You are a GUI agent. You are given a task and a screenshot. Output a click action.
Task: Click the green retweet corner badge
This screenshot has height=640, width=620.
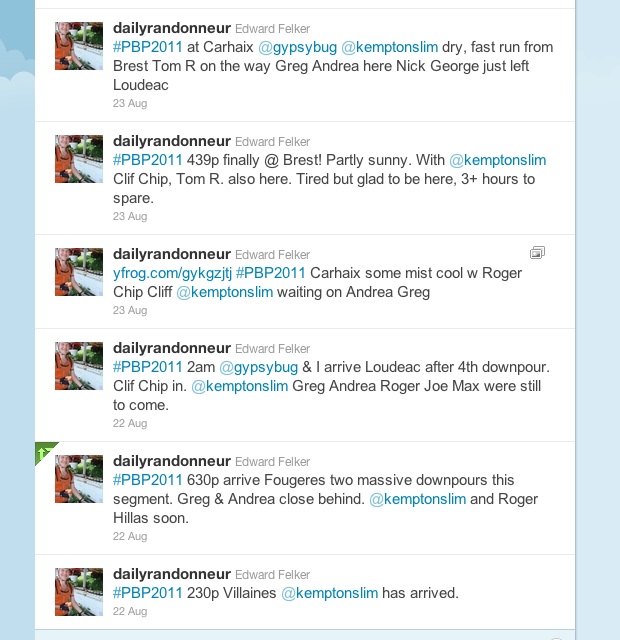point(44,451)
